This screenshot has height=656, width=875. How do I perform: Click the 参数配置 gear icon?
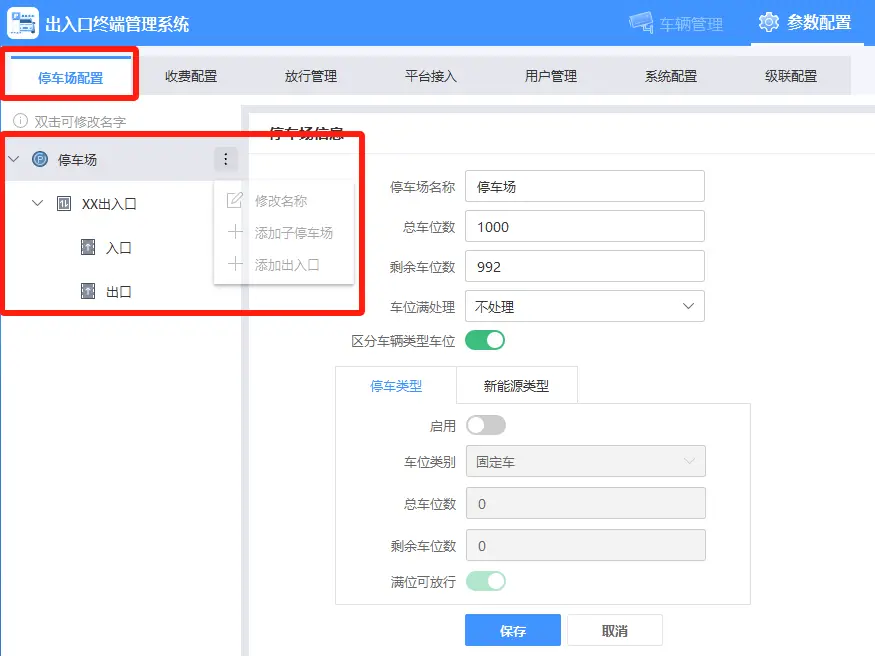(768, 22)
